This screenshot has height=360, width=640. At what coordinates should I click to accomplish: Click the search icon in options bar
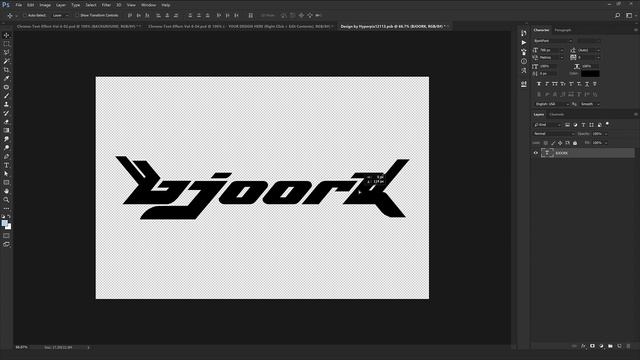[x=618, y=16]
